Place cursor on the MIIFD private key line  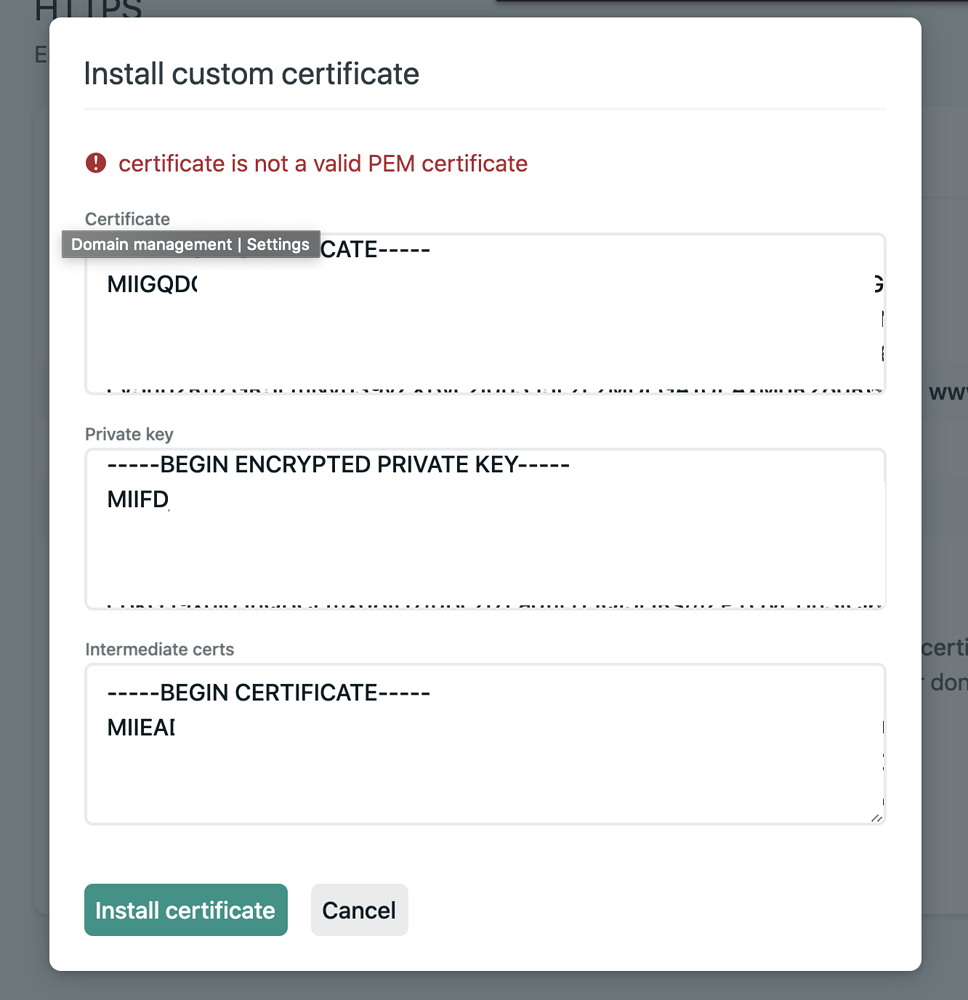coord(137,499)
